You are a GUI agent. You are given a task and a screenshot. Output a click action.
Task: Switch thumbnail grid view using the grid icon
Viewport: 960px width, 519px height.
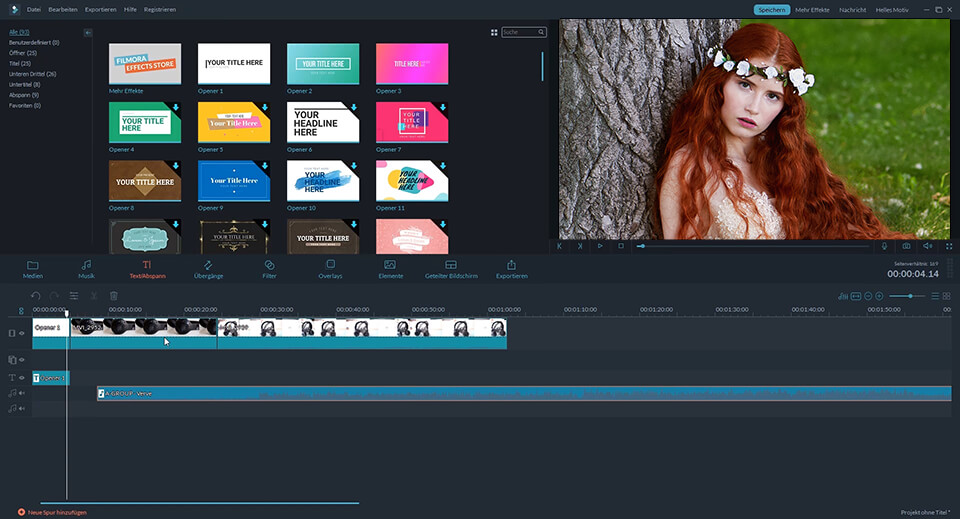(x=494, y=32)
